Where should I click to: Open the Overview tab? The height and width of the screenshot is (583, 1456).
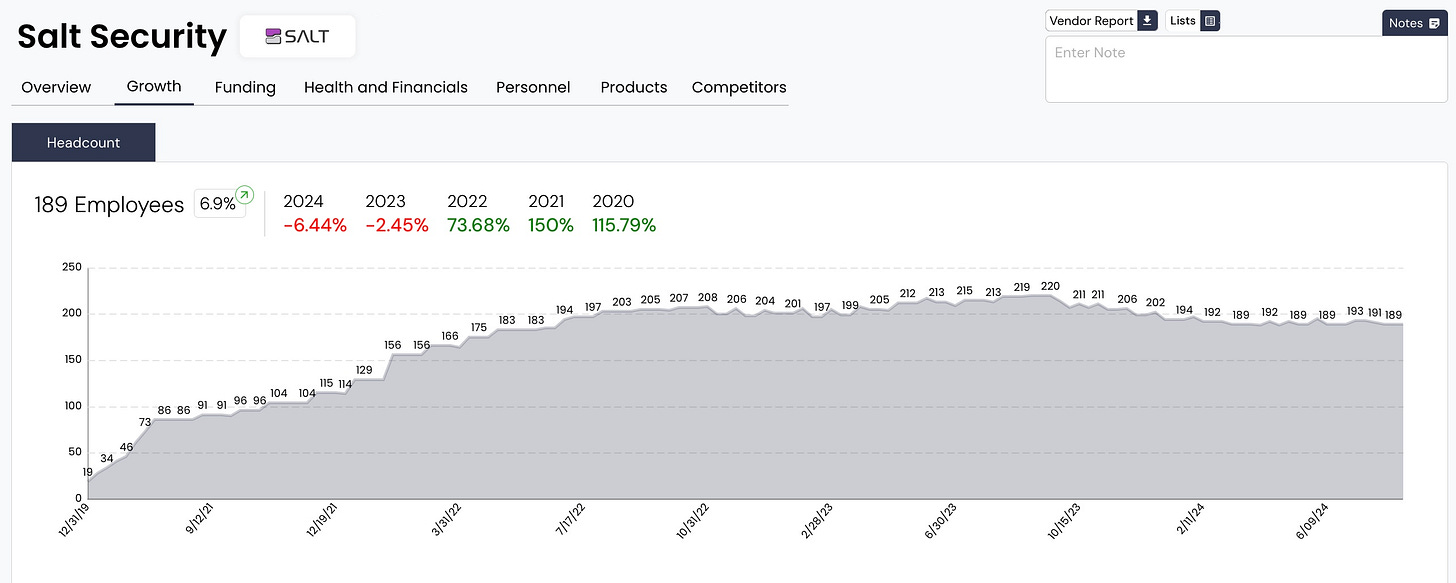pos(56,87)
